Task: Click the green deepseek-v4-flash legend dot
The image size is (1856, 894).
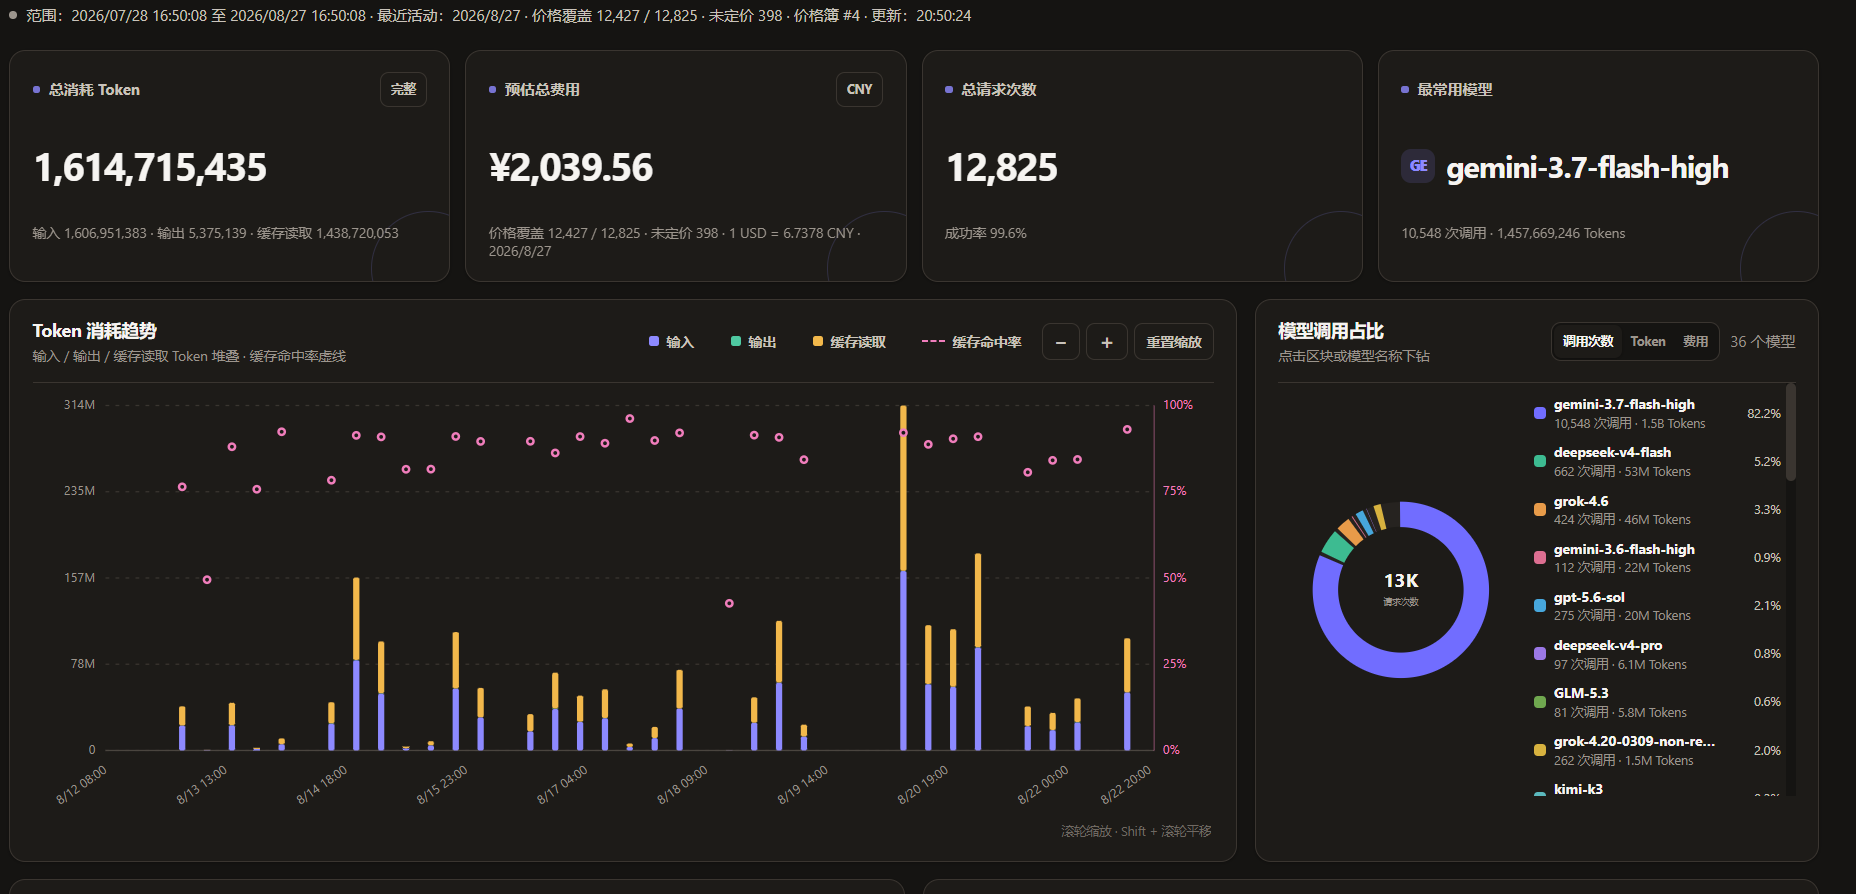Action: pos(1540,461)
